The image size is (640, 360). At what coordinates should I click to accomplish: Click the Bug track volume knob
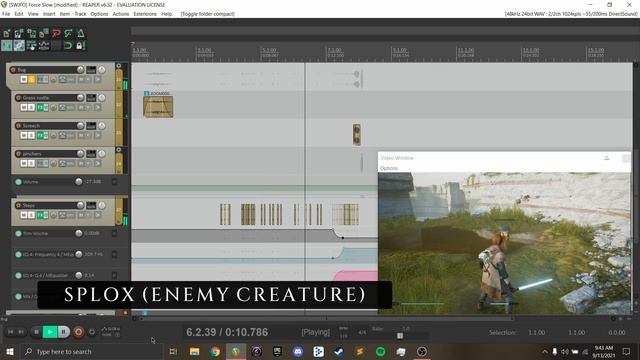(80, 70)
